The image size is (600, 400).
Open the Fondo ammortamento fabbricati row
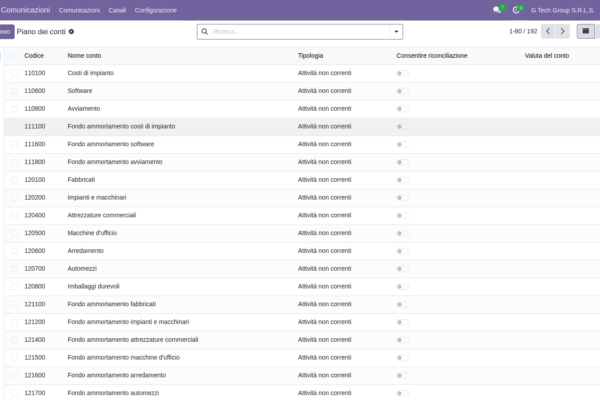pyautogui.click(x=302, y=304)
